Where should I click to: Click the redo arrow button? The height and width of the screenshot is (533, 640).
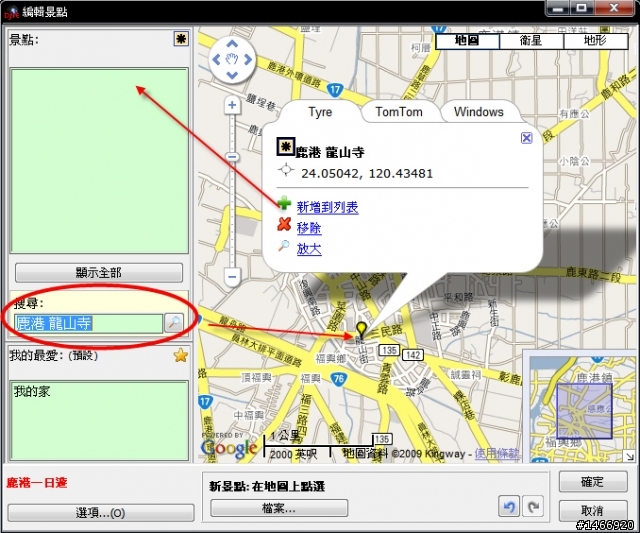click(533, 506)
